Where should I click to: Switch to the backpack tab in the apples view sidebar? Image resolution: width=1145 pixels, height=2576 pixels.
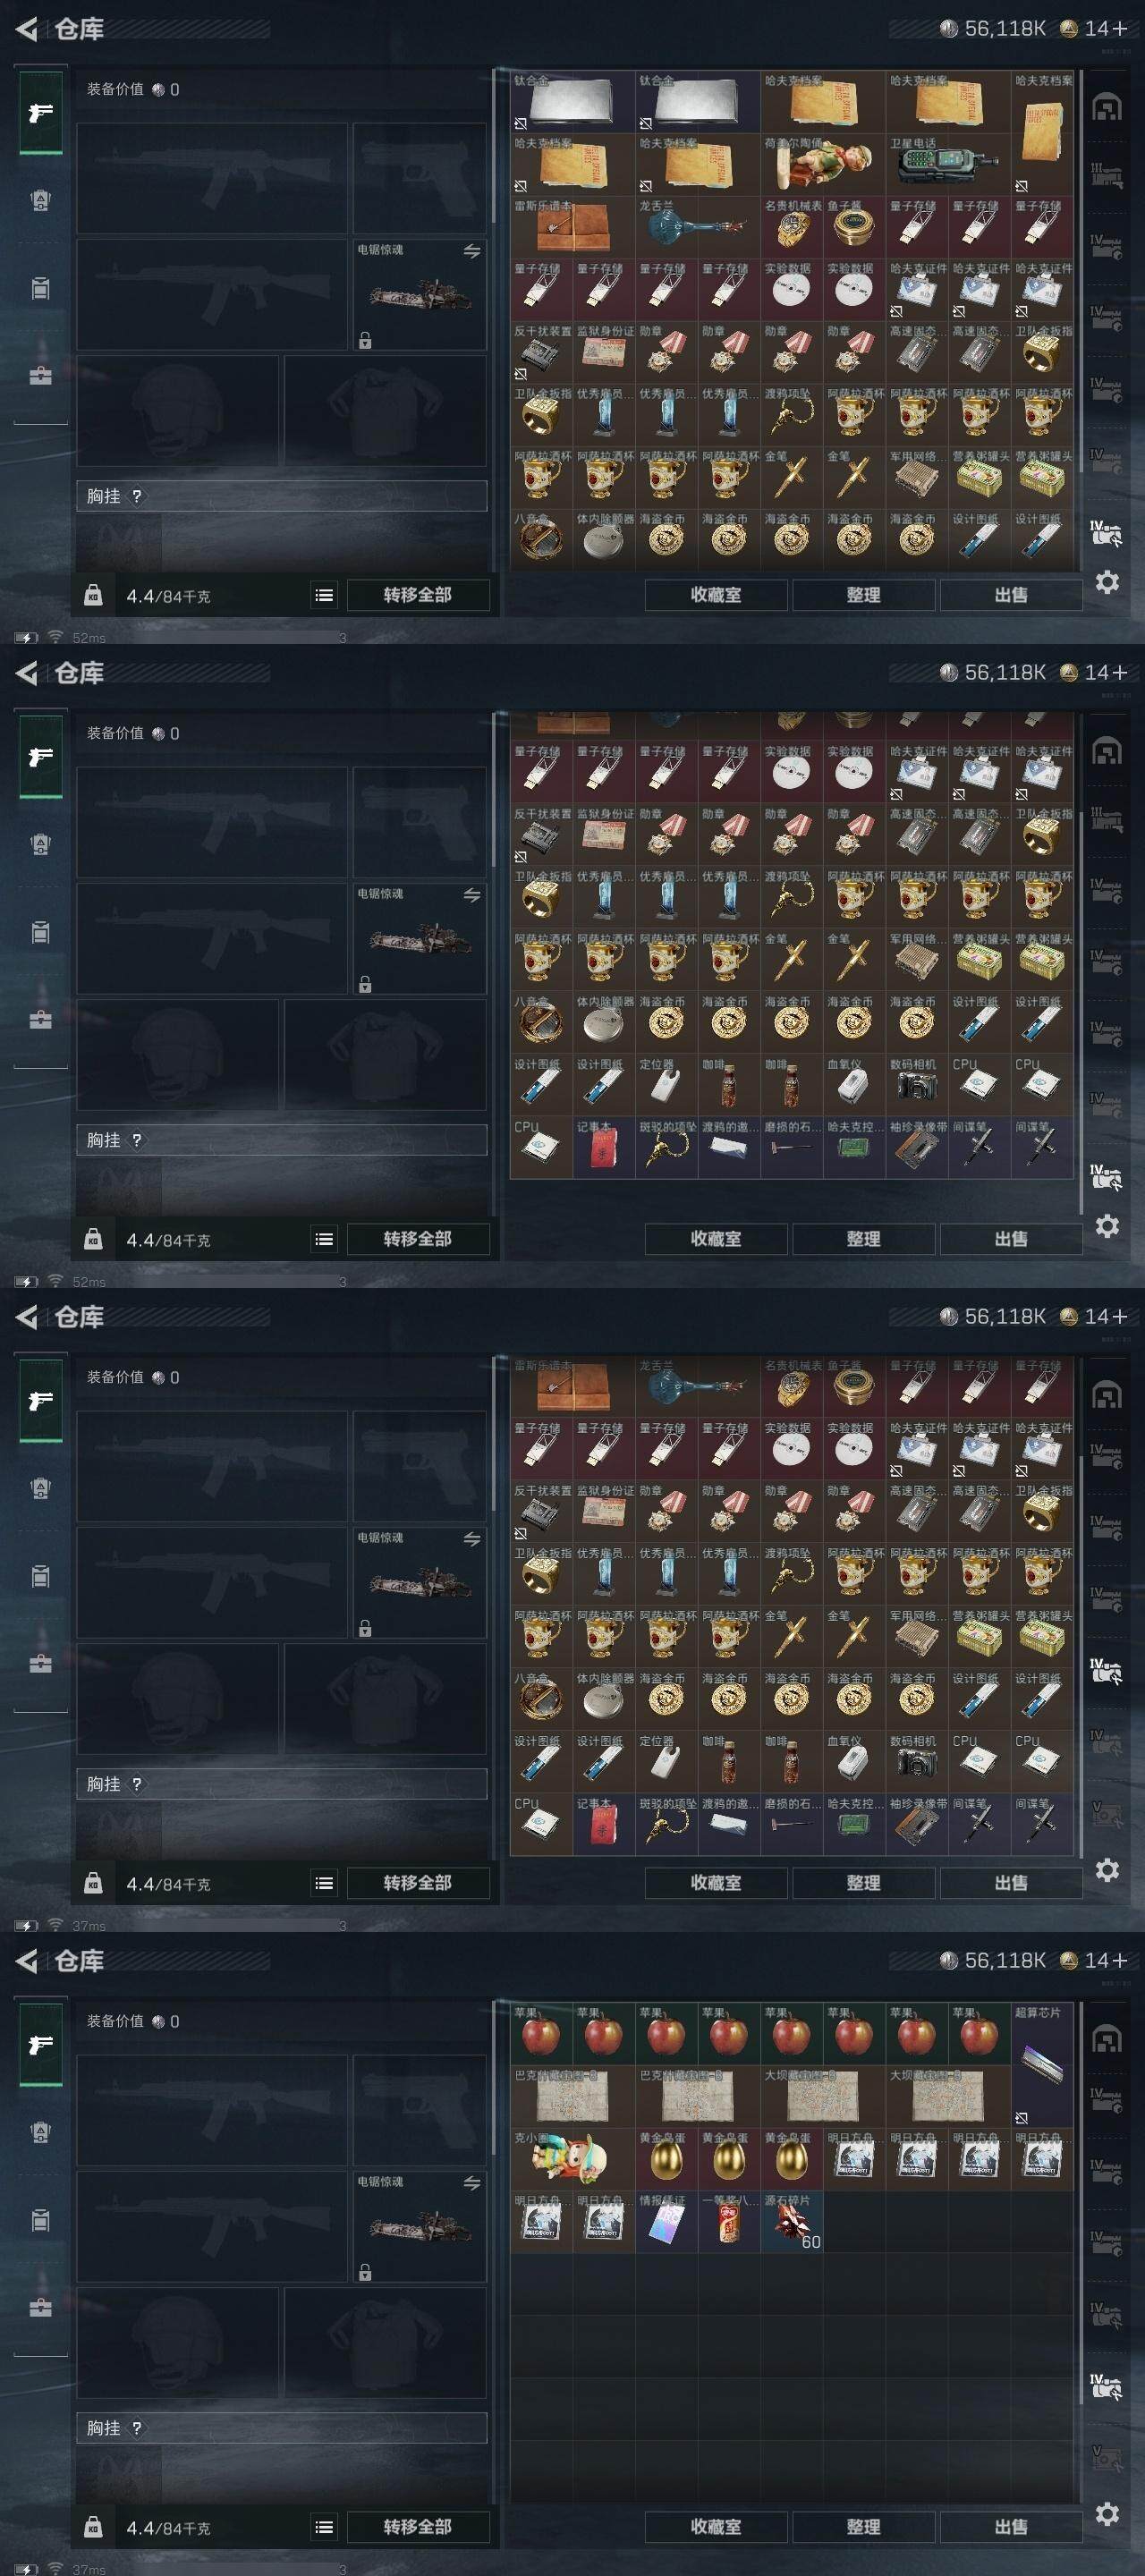tap(40, 2220)
